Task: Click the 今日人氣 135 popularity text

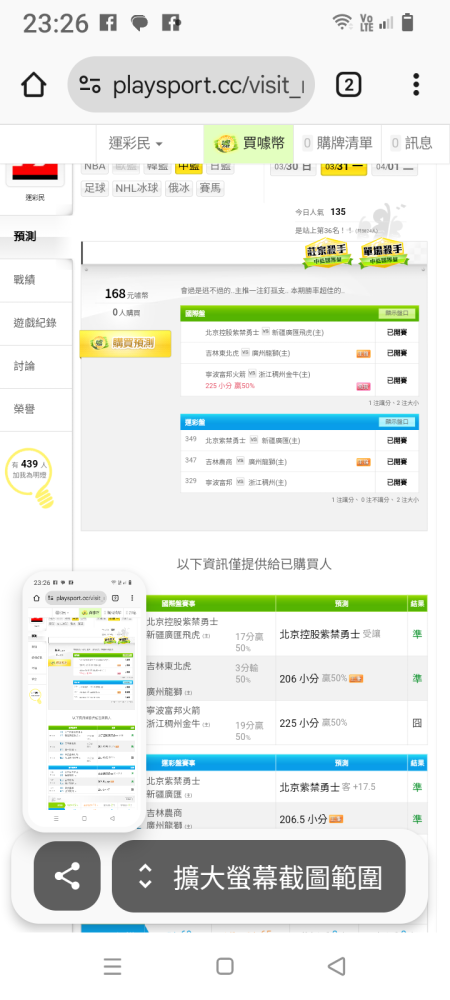Action: pos(320,212)
